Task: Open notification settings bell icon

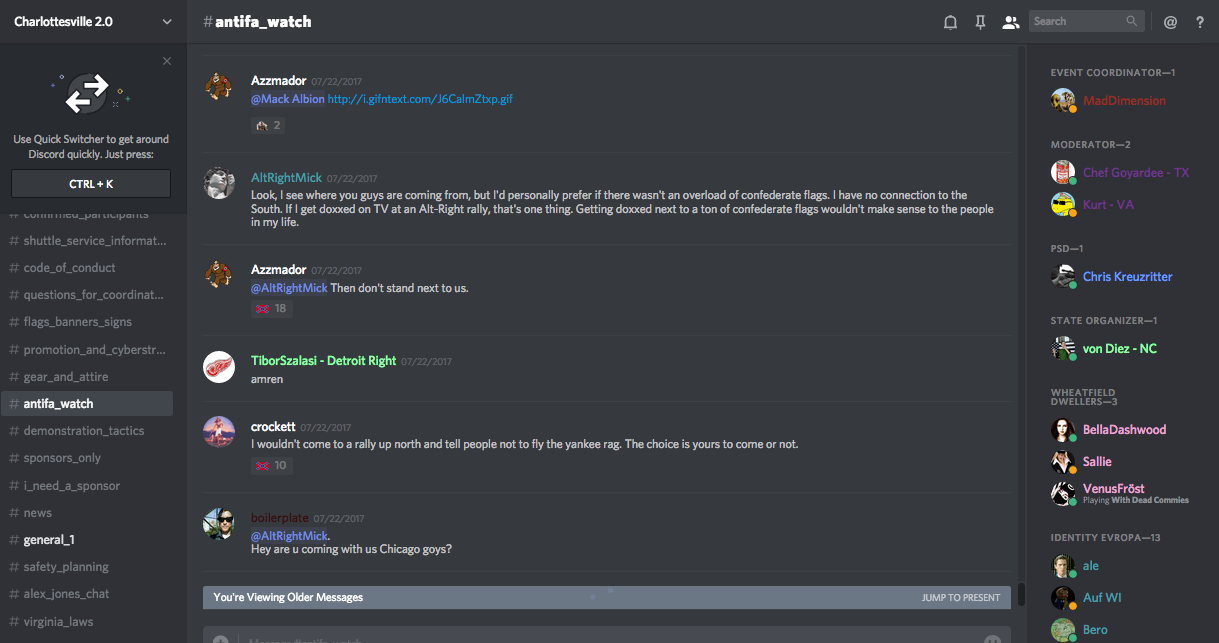Action: [x=950, y=22]
